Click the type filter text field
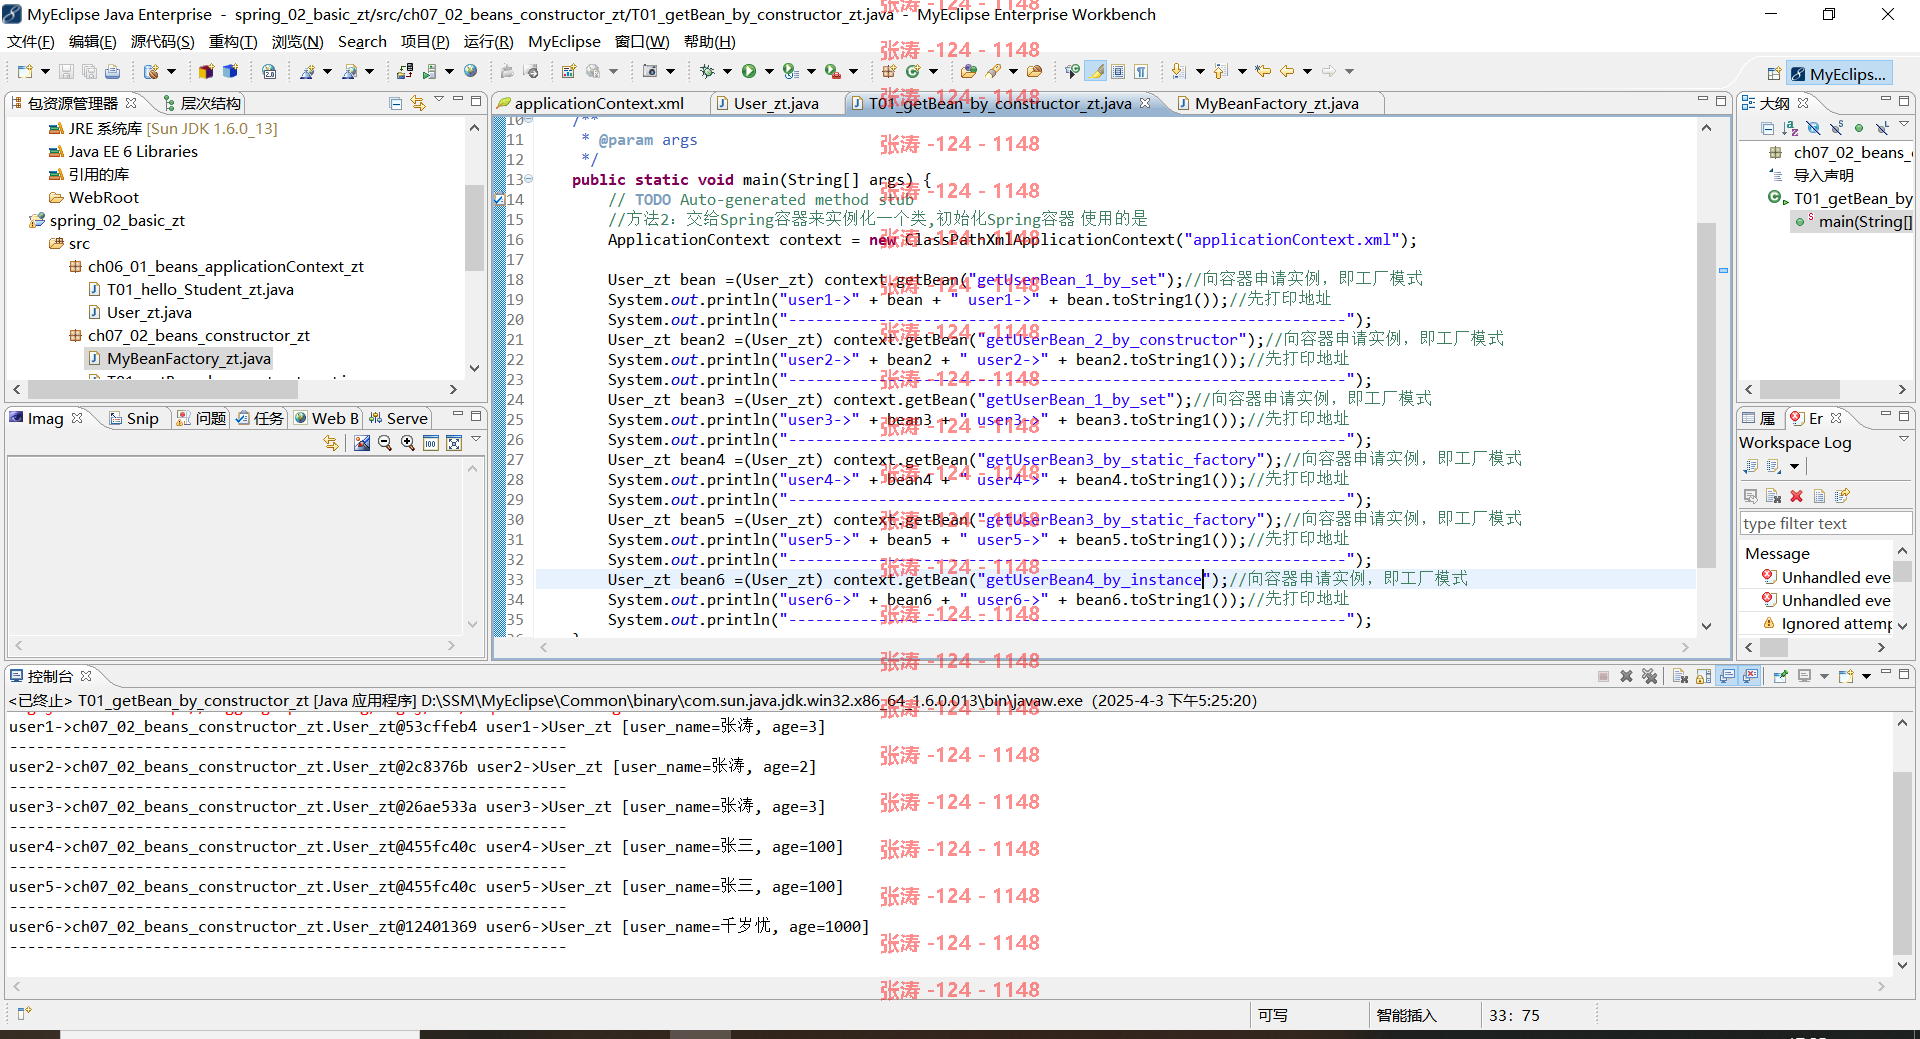 (1825, 523)
